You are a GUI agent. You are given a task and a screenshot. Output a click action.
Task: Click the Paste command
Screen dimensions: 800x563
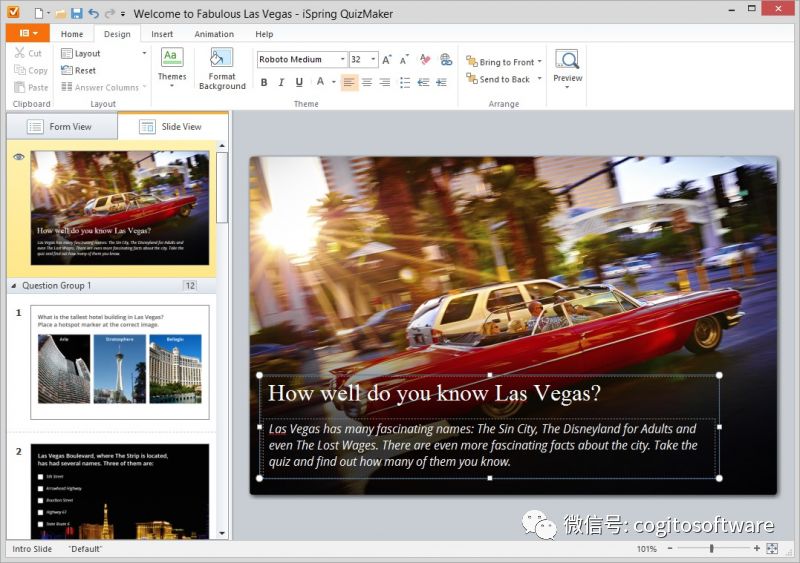pos(31,87)
